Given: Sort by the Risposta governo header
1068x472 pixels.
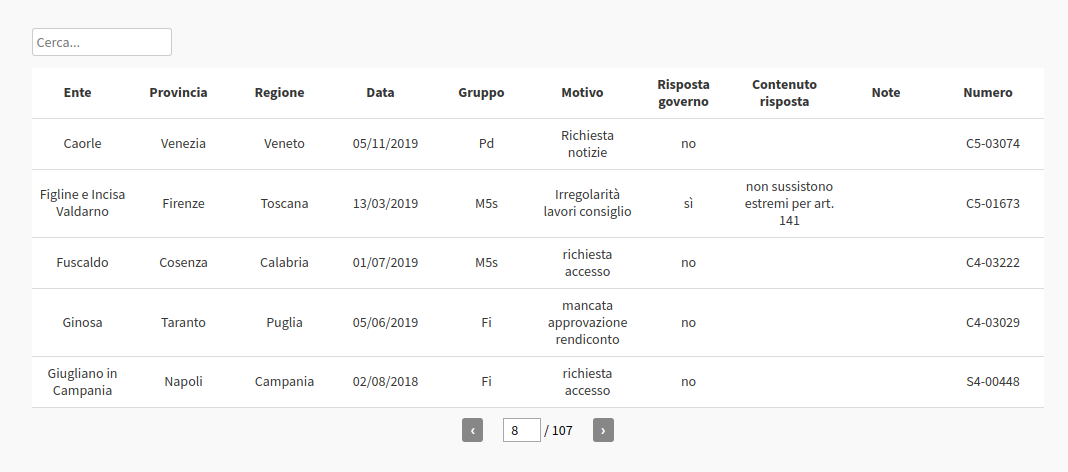Looking at the screenshot, I should pyautogui.click(x=683, y=93).
